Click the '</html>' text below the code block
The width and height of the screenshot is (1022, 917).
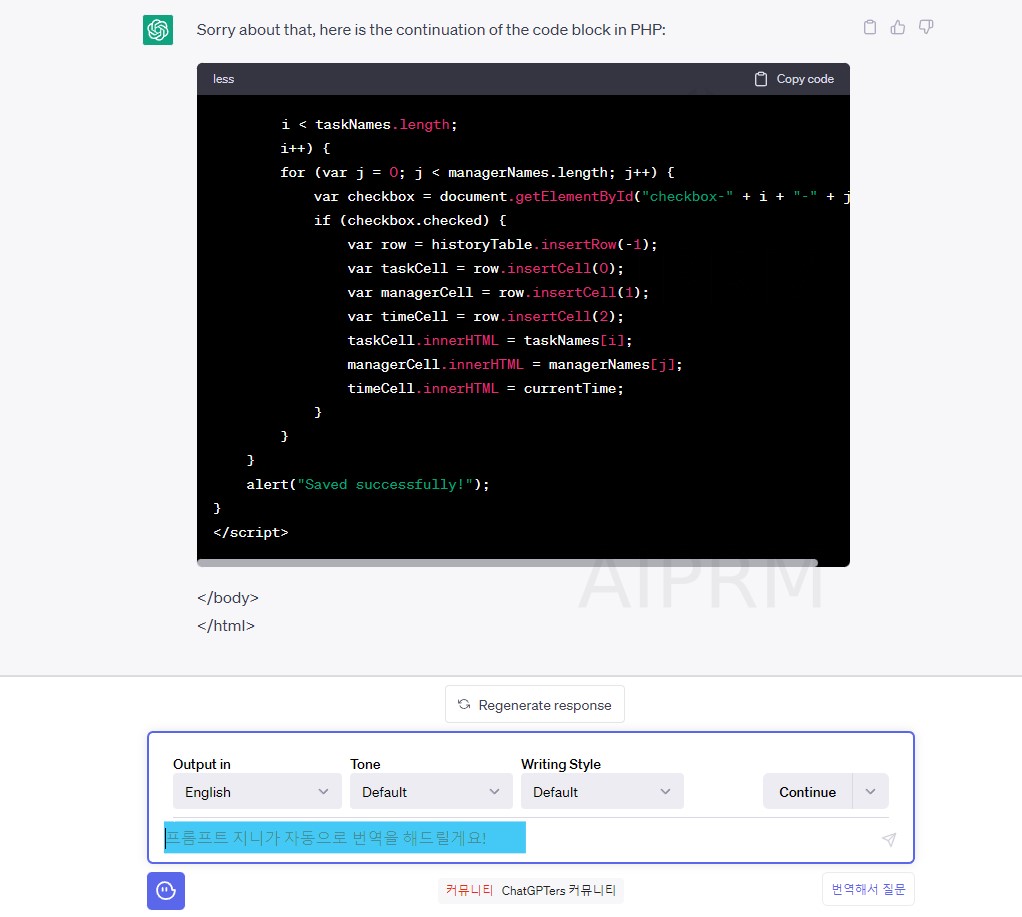pyautogui.click(x=226, y=626)
